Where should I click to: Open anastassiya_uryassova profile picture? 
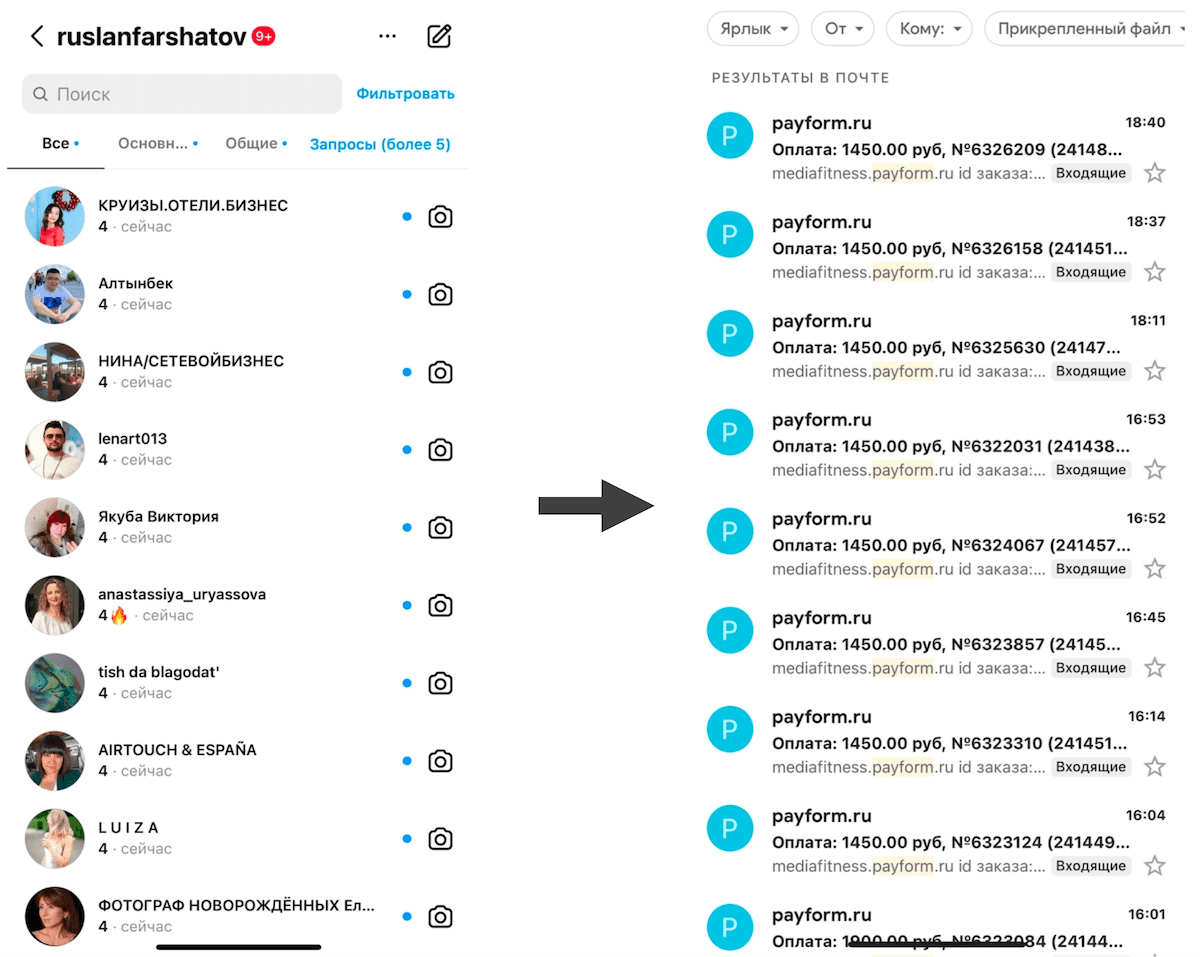55,605
